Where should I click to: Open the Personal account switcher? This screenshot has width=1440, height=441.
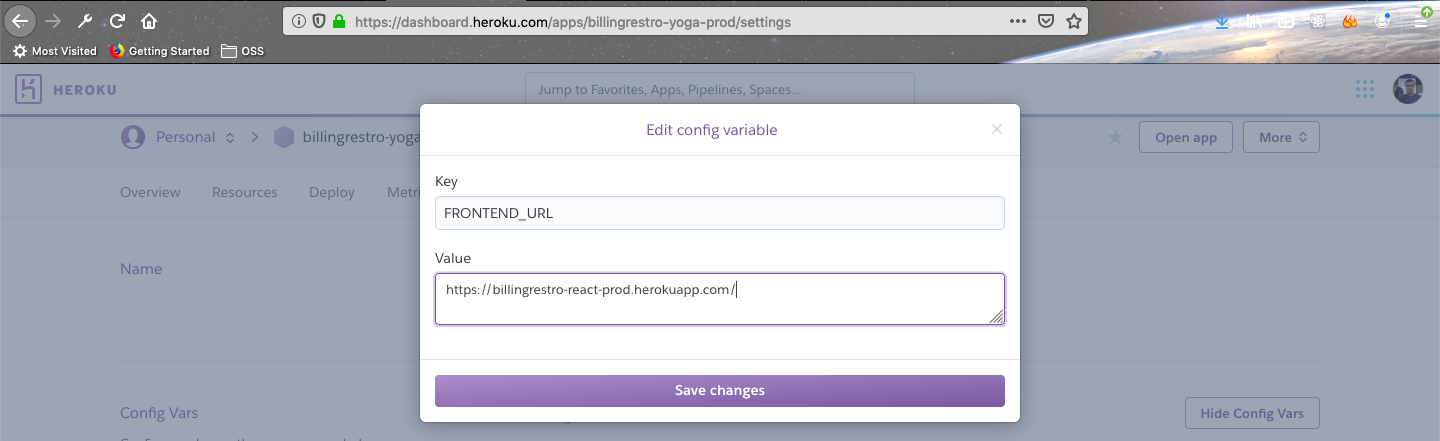(x=178, y=137)
